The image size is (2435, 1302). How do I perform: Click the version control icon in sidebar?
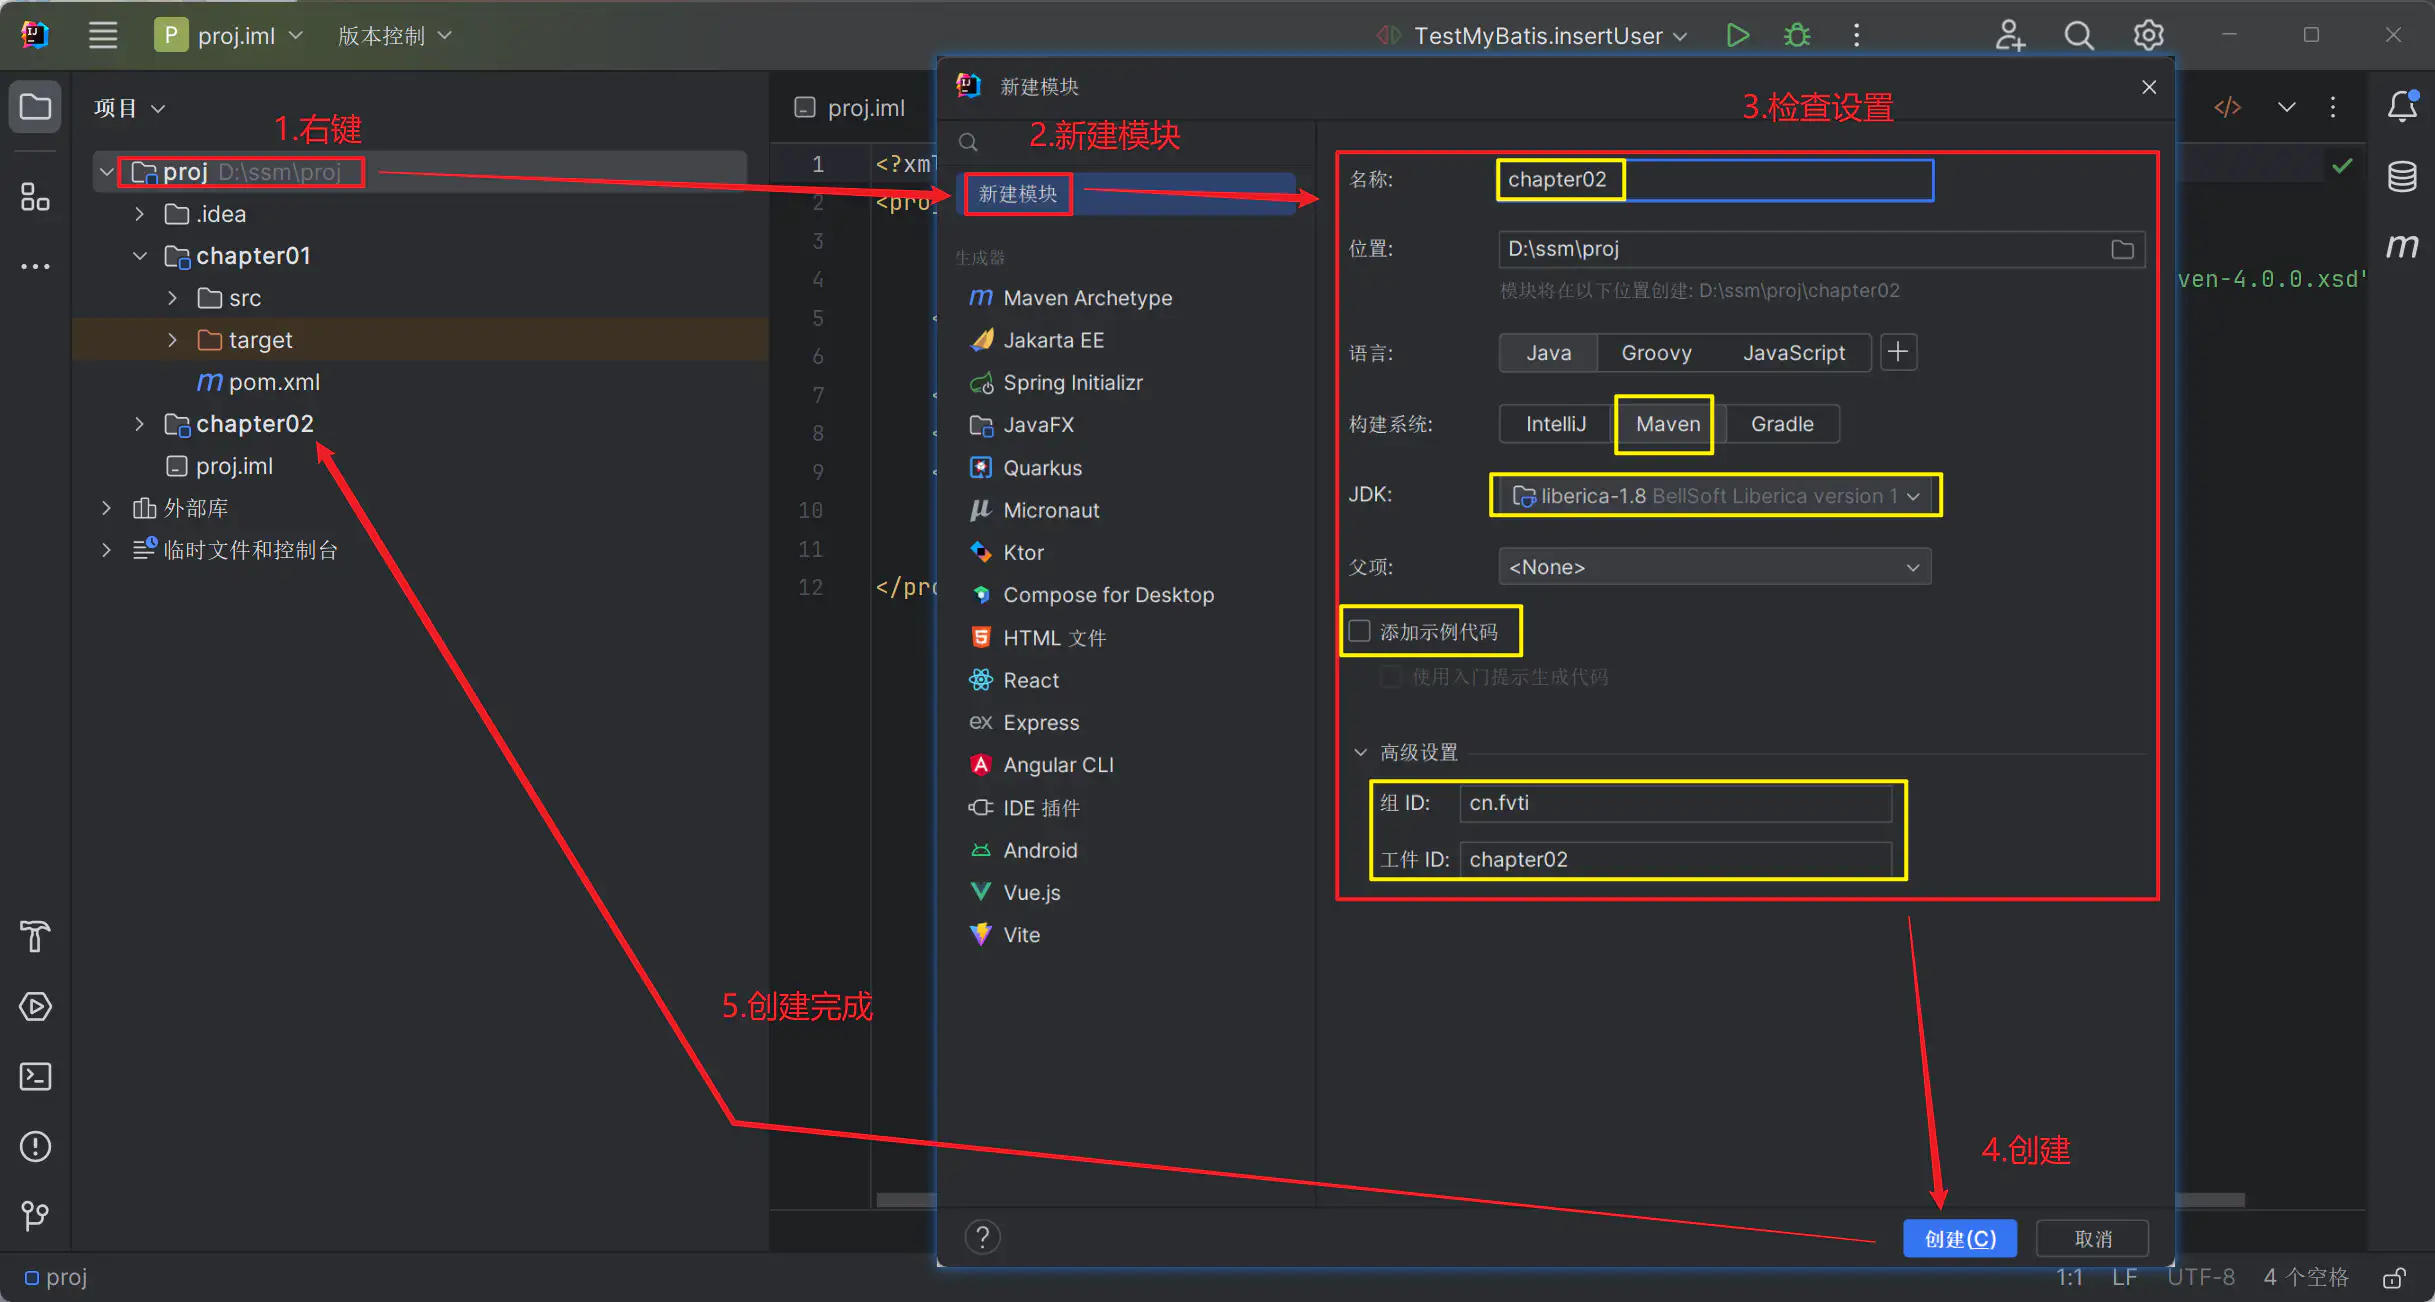[35, 1217]
